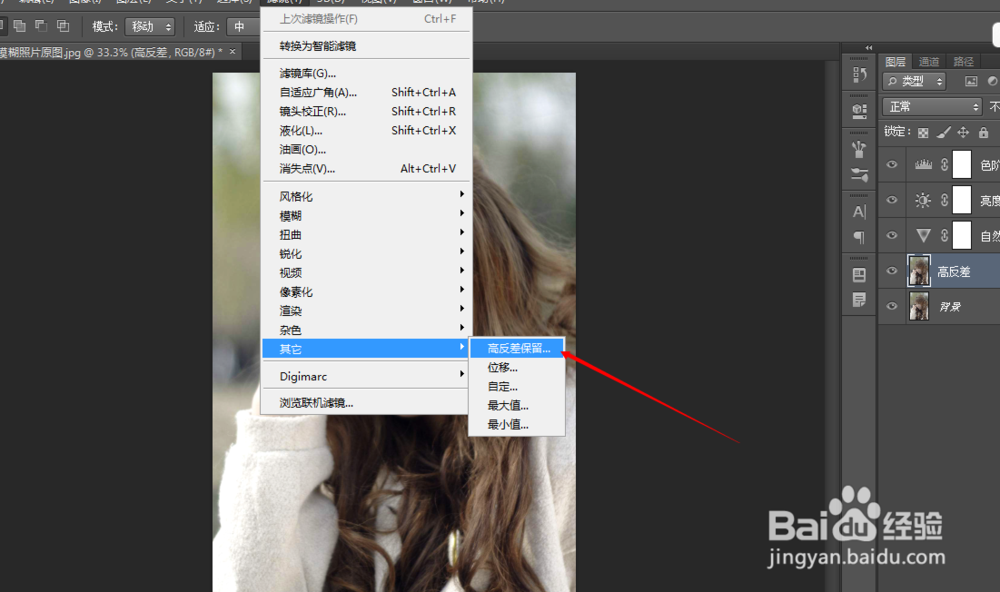Expand the 杂色 submenu

pos(367,330)
